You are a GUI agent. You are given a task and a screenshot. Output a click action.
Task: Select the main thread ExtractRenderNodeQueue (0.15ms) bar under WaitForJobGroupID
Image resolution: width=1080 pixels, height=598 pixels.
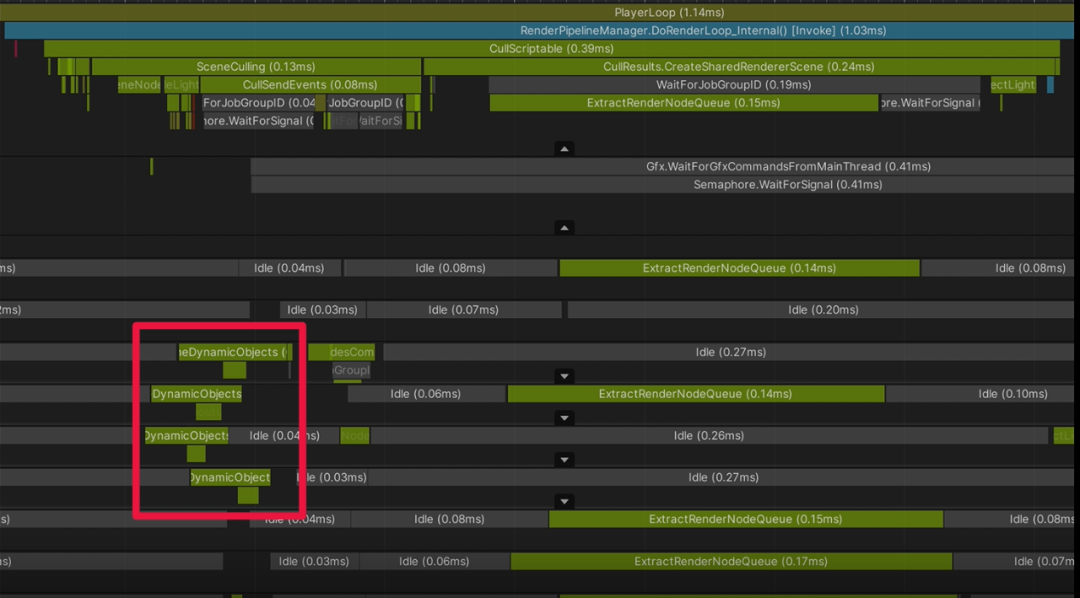[684, 103]
